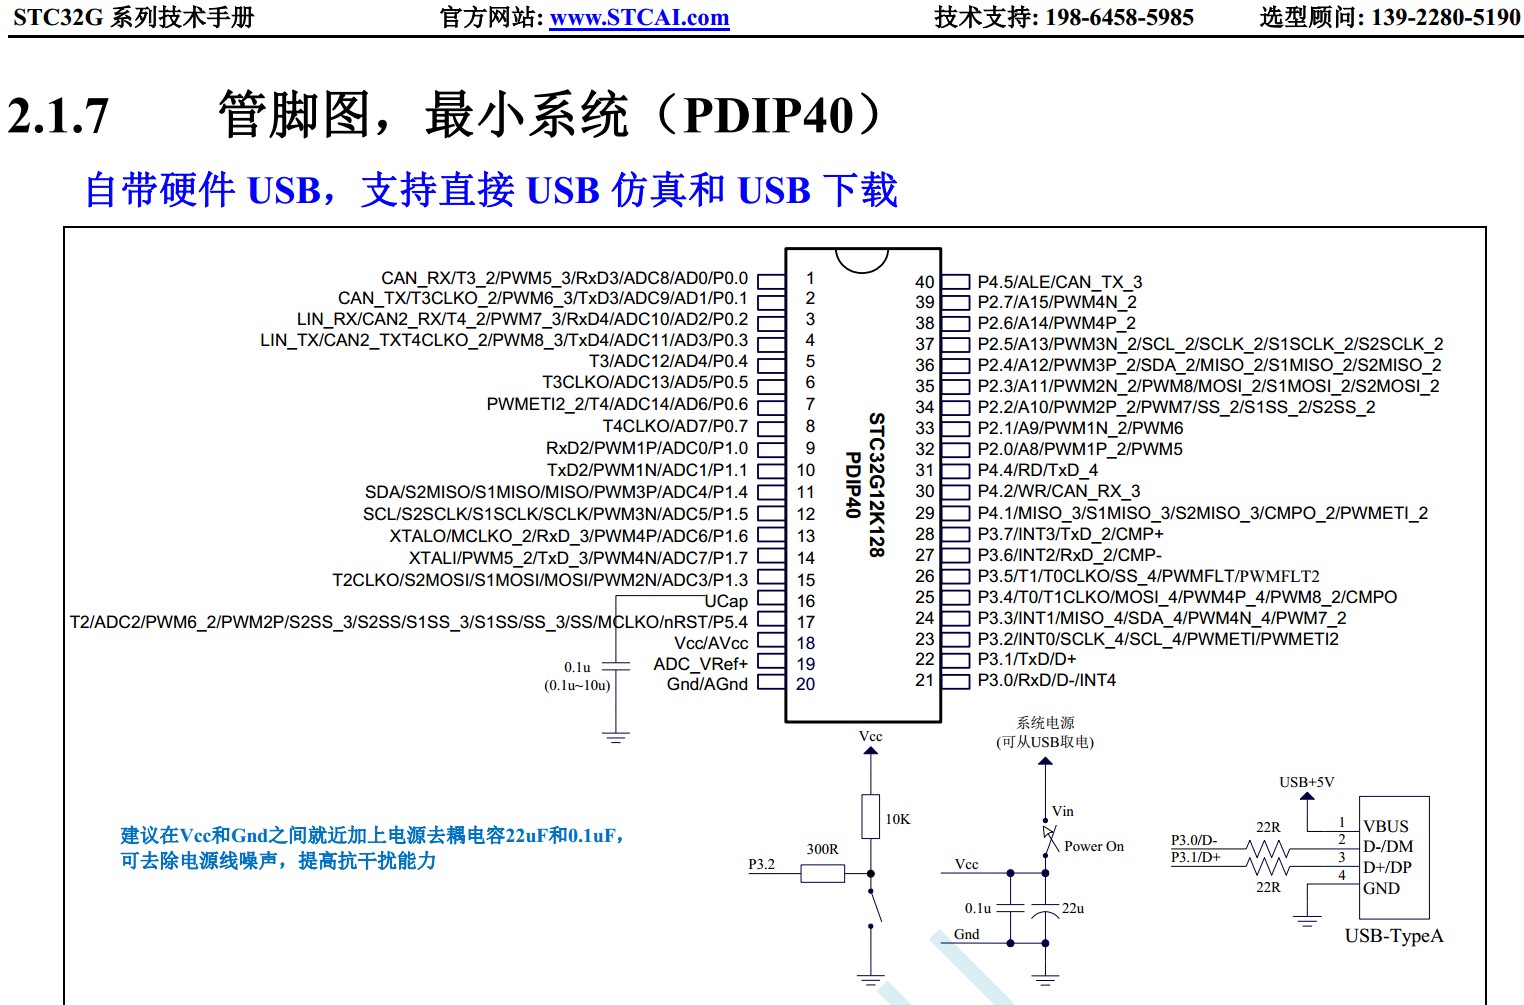Click pin 25 label starting with 'P3.4/T0'

coord(1187,597)
